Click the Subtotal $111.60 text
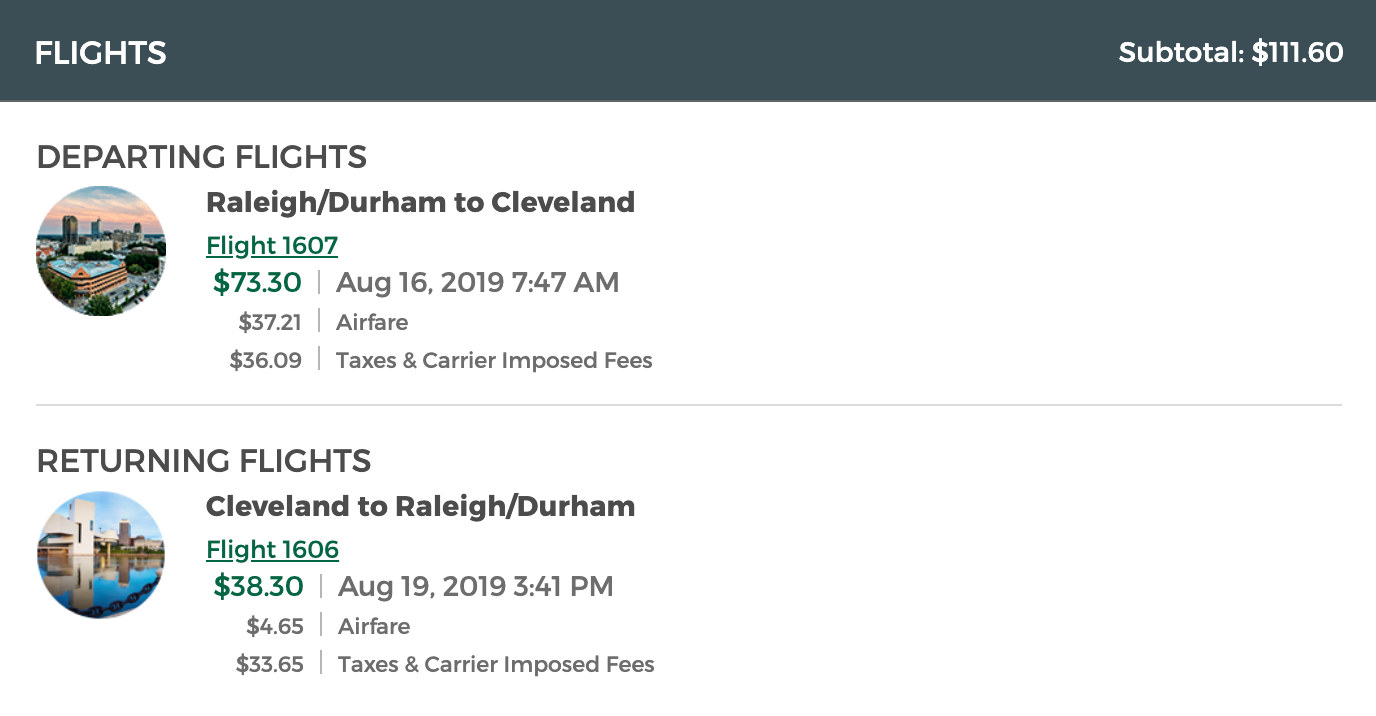 pyautogui.click(x=1230, y=52)
